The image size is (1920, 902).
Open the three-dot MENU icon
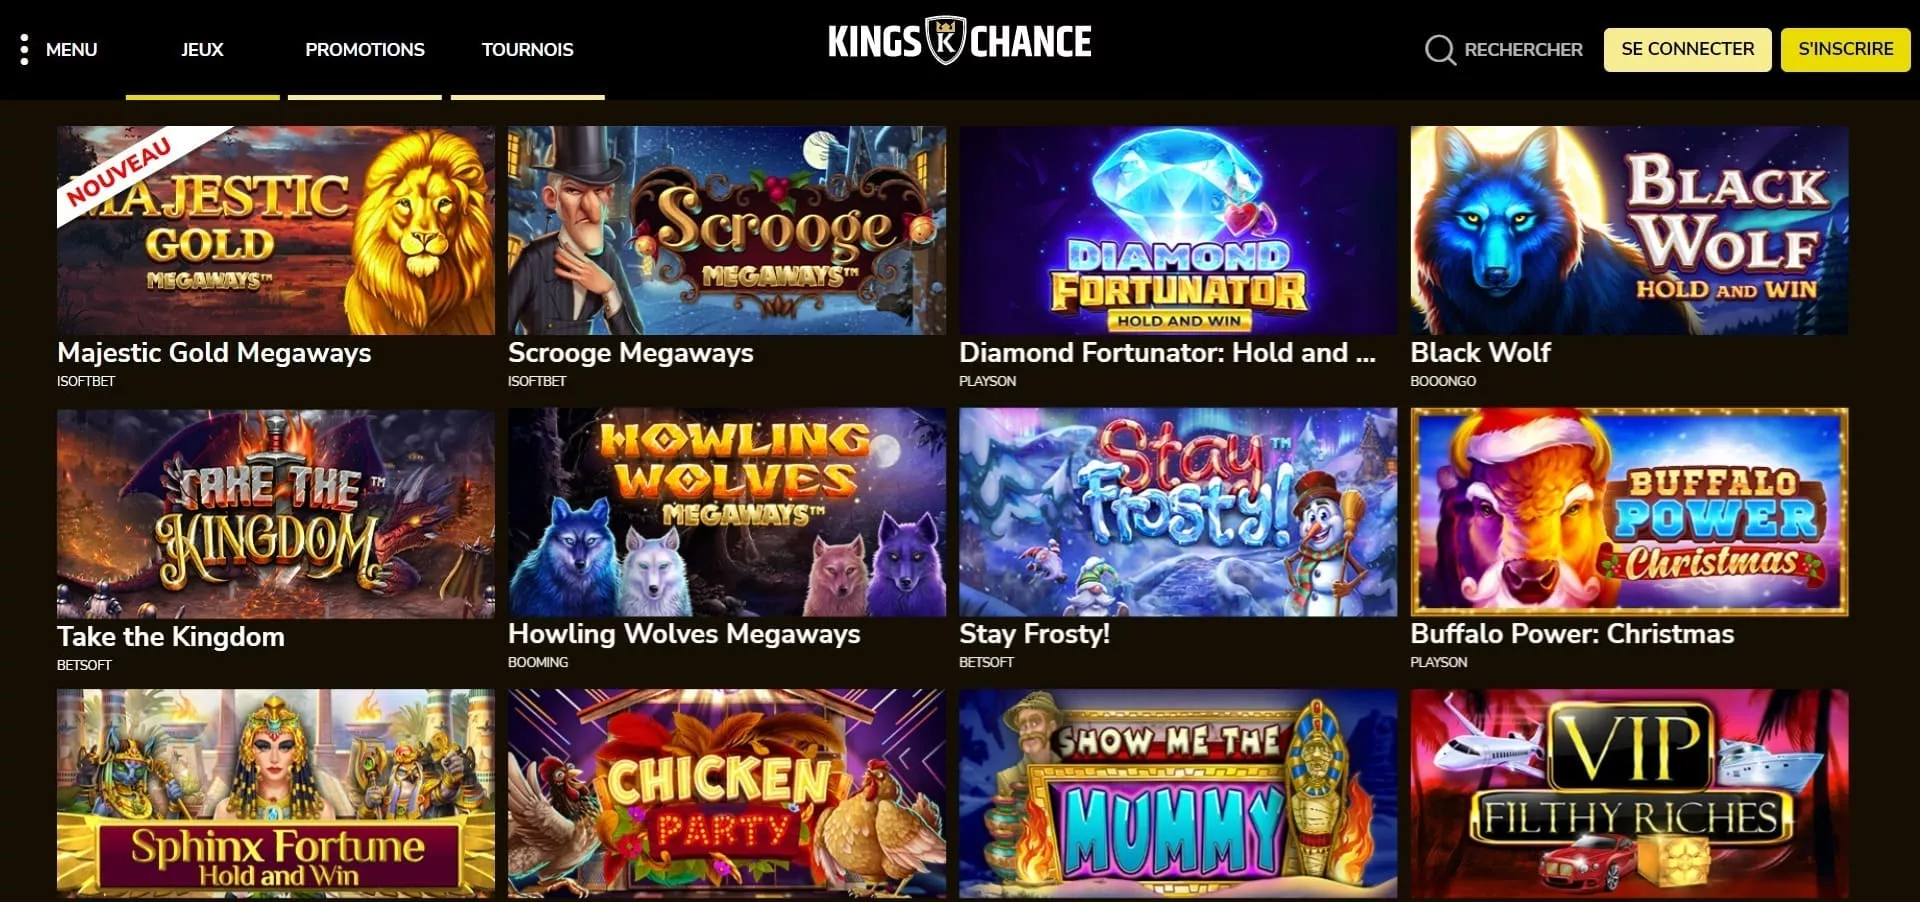[24, 50]
